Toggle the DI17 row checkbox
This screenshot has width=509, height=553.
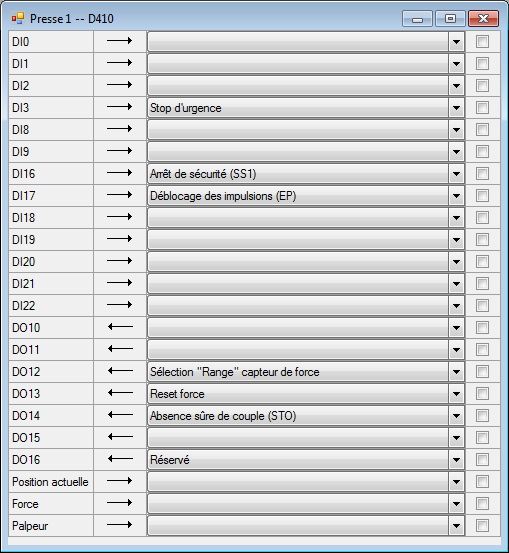pyautogui.click(x=482, y=195)
